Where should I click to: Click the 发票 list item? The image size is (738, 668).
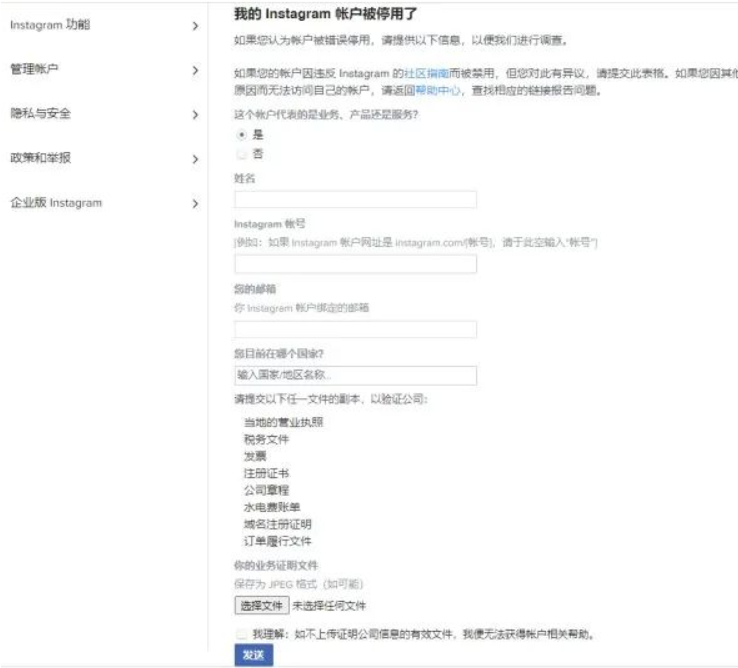[x=255, y=456]
